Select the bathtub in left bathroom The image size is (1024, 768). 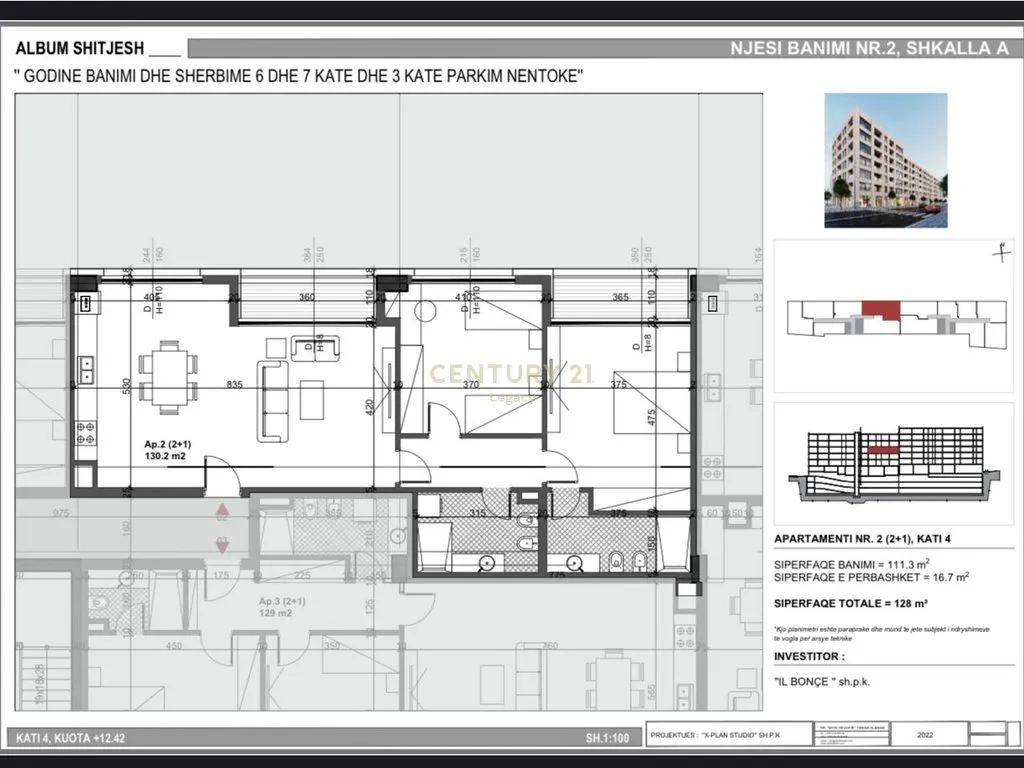[432, 548]
